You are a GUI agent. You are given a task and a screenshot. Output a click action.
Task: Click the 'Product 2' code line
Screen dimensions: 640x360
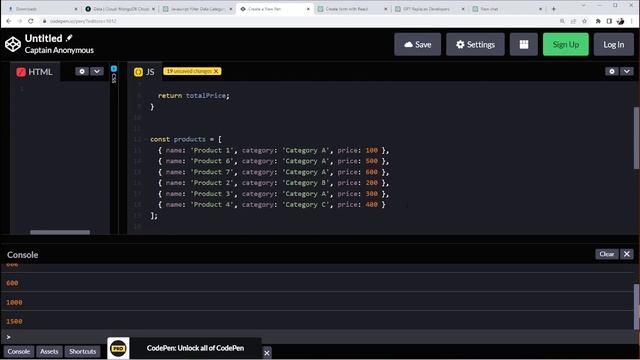(273, 183)
